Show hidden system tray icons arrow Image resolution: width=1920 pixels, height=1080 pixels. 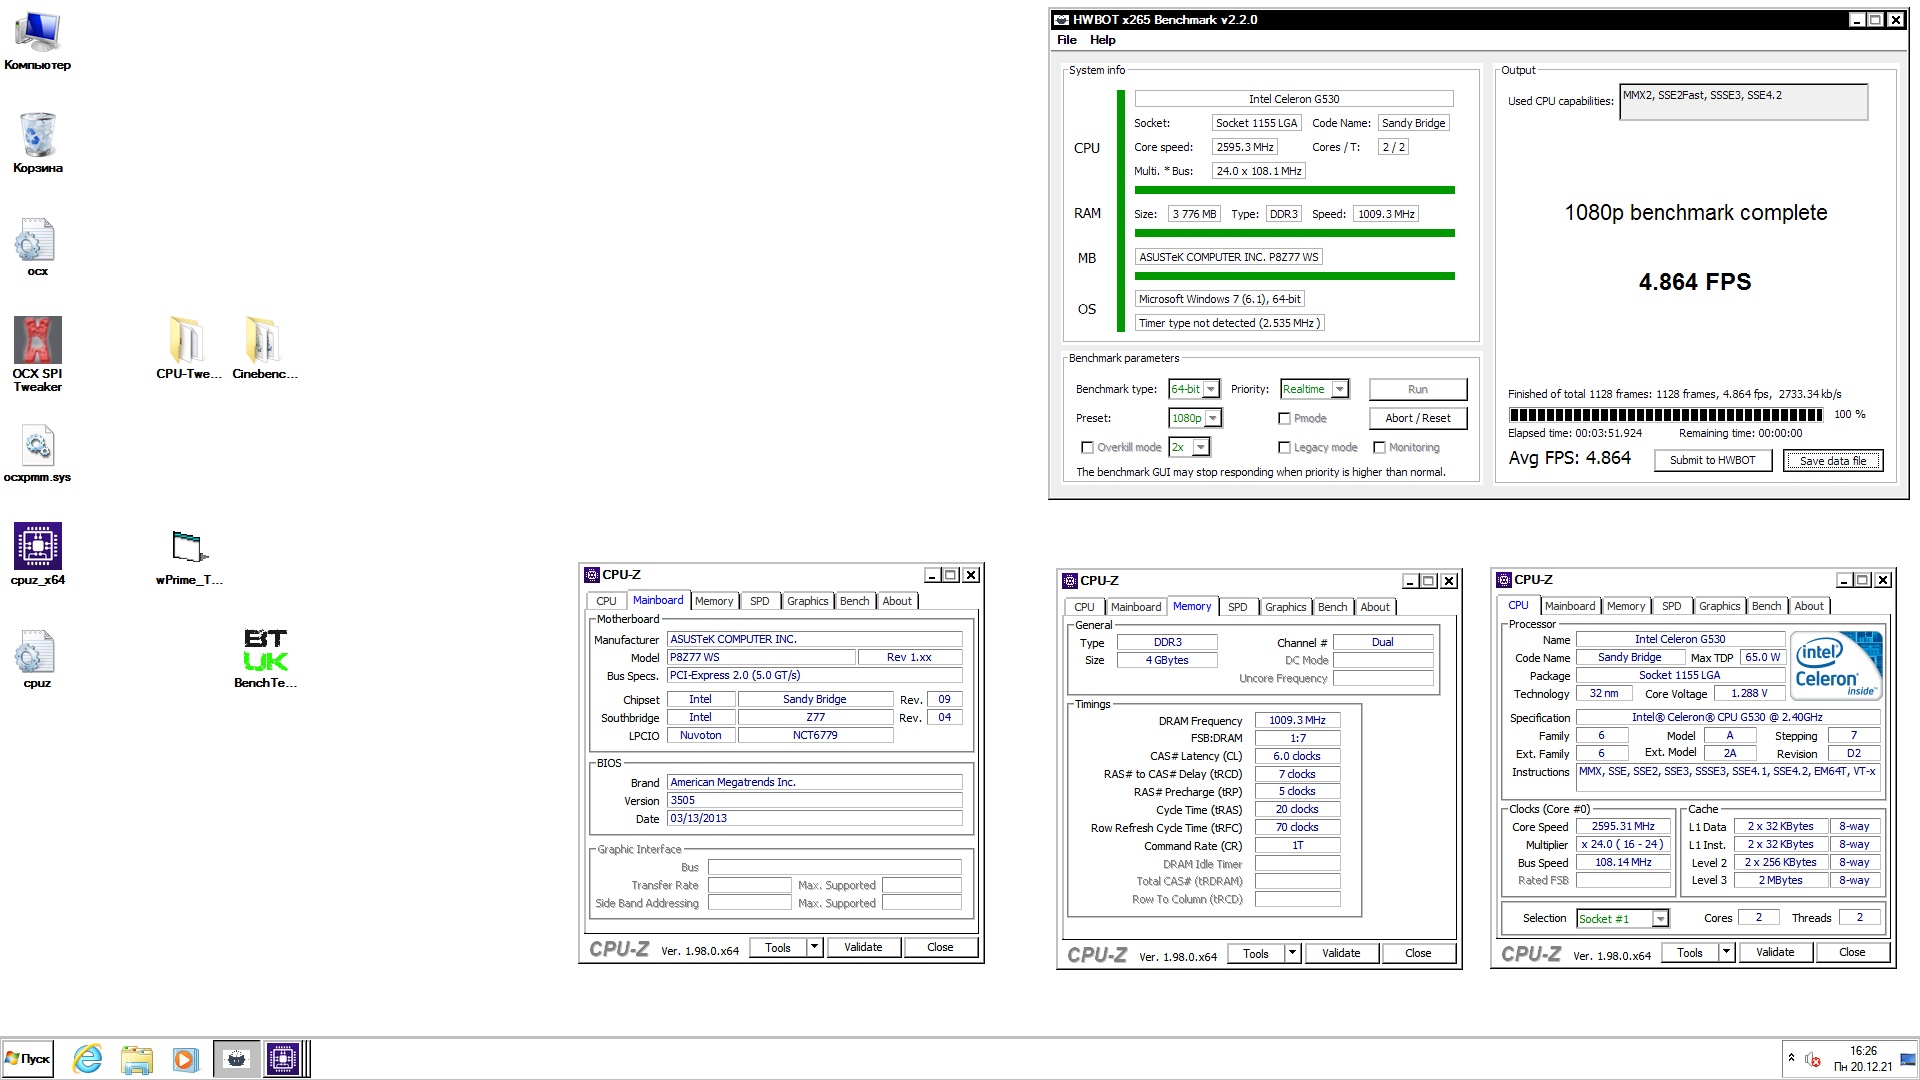coord(1790,1058)
